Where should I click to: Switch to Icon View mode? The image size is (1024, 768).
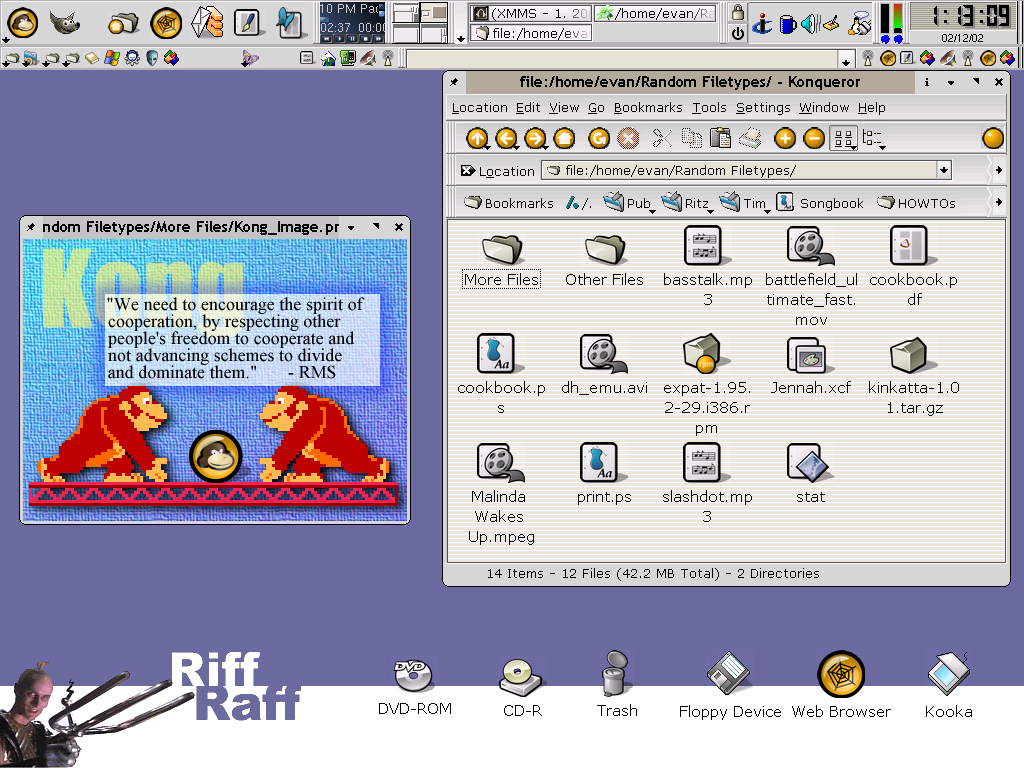pyautogui.click(x=844, y=138)
